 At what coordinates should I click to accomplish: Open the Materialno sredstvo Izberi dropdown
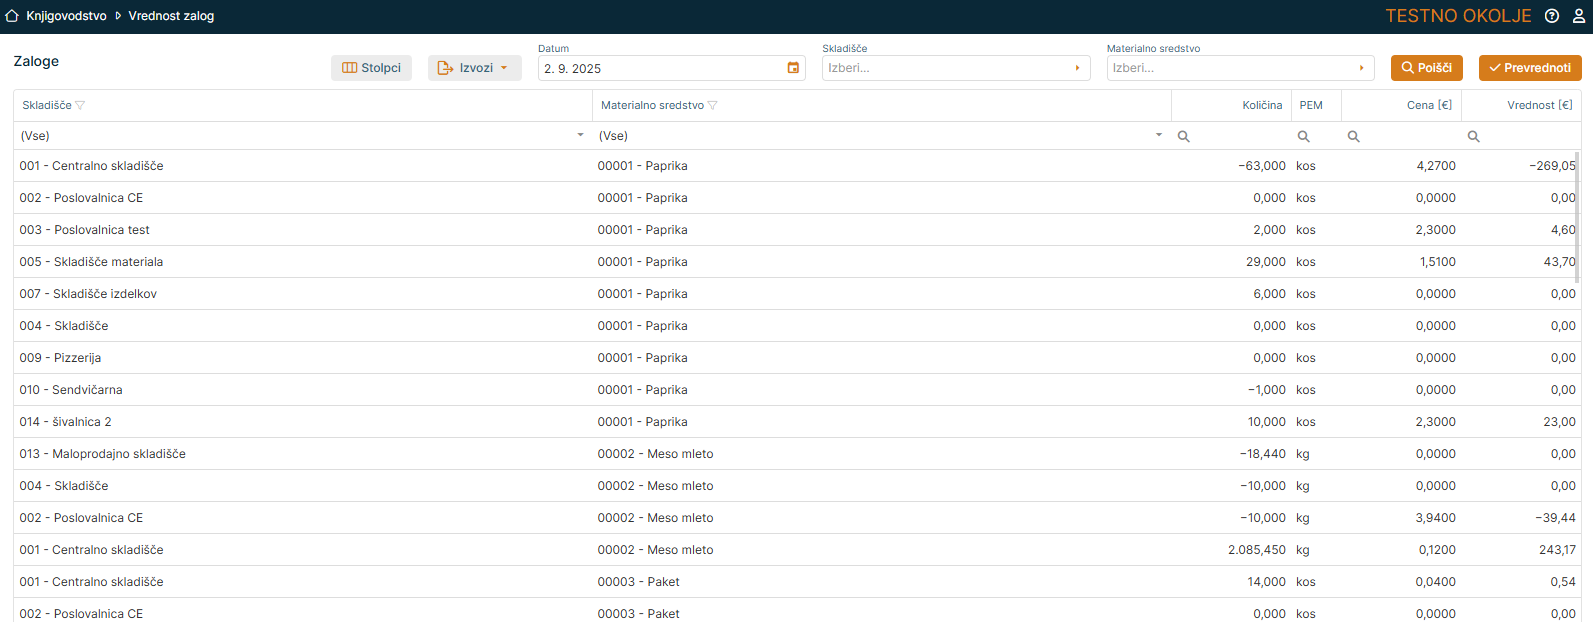[x=1239, y=68]
